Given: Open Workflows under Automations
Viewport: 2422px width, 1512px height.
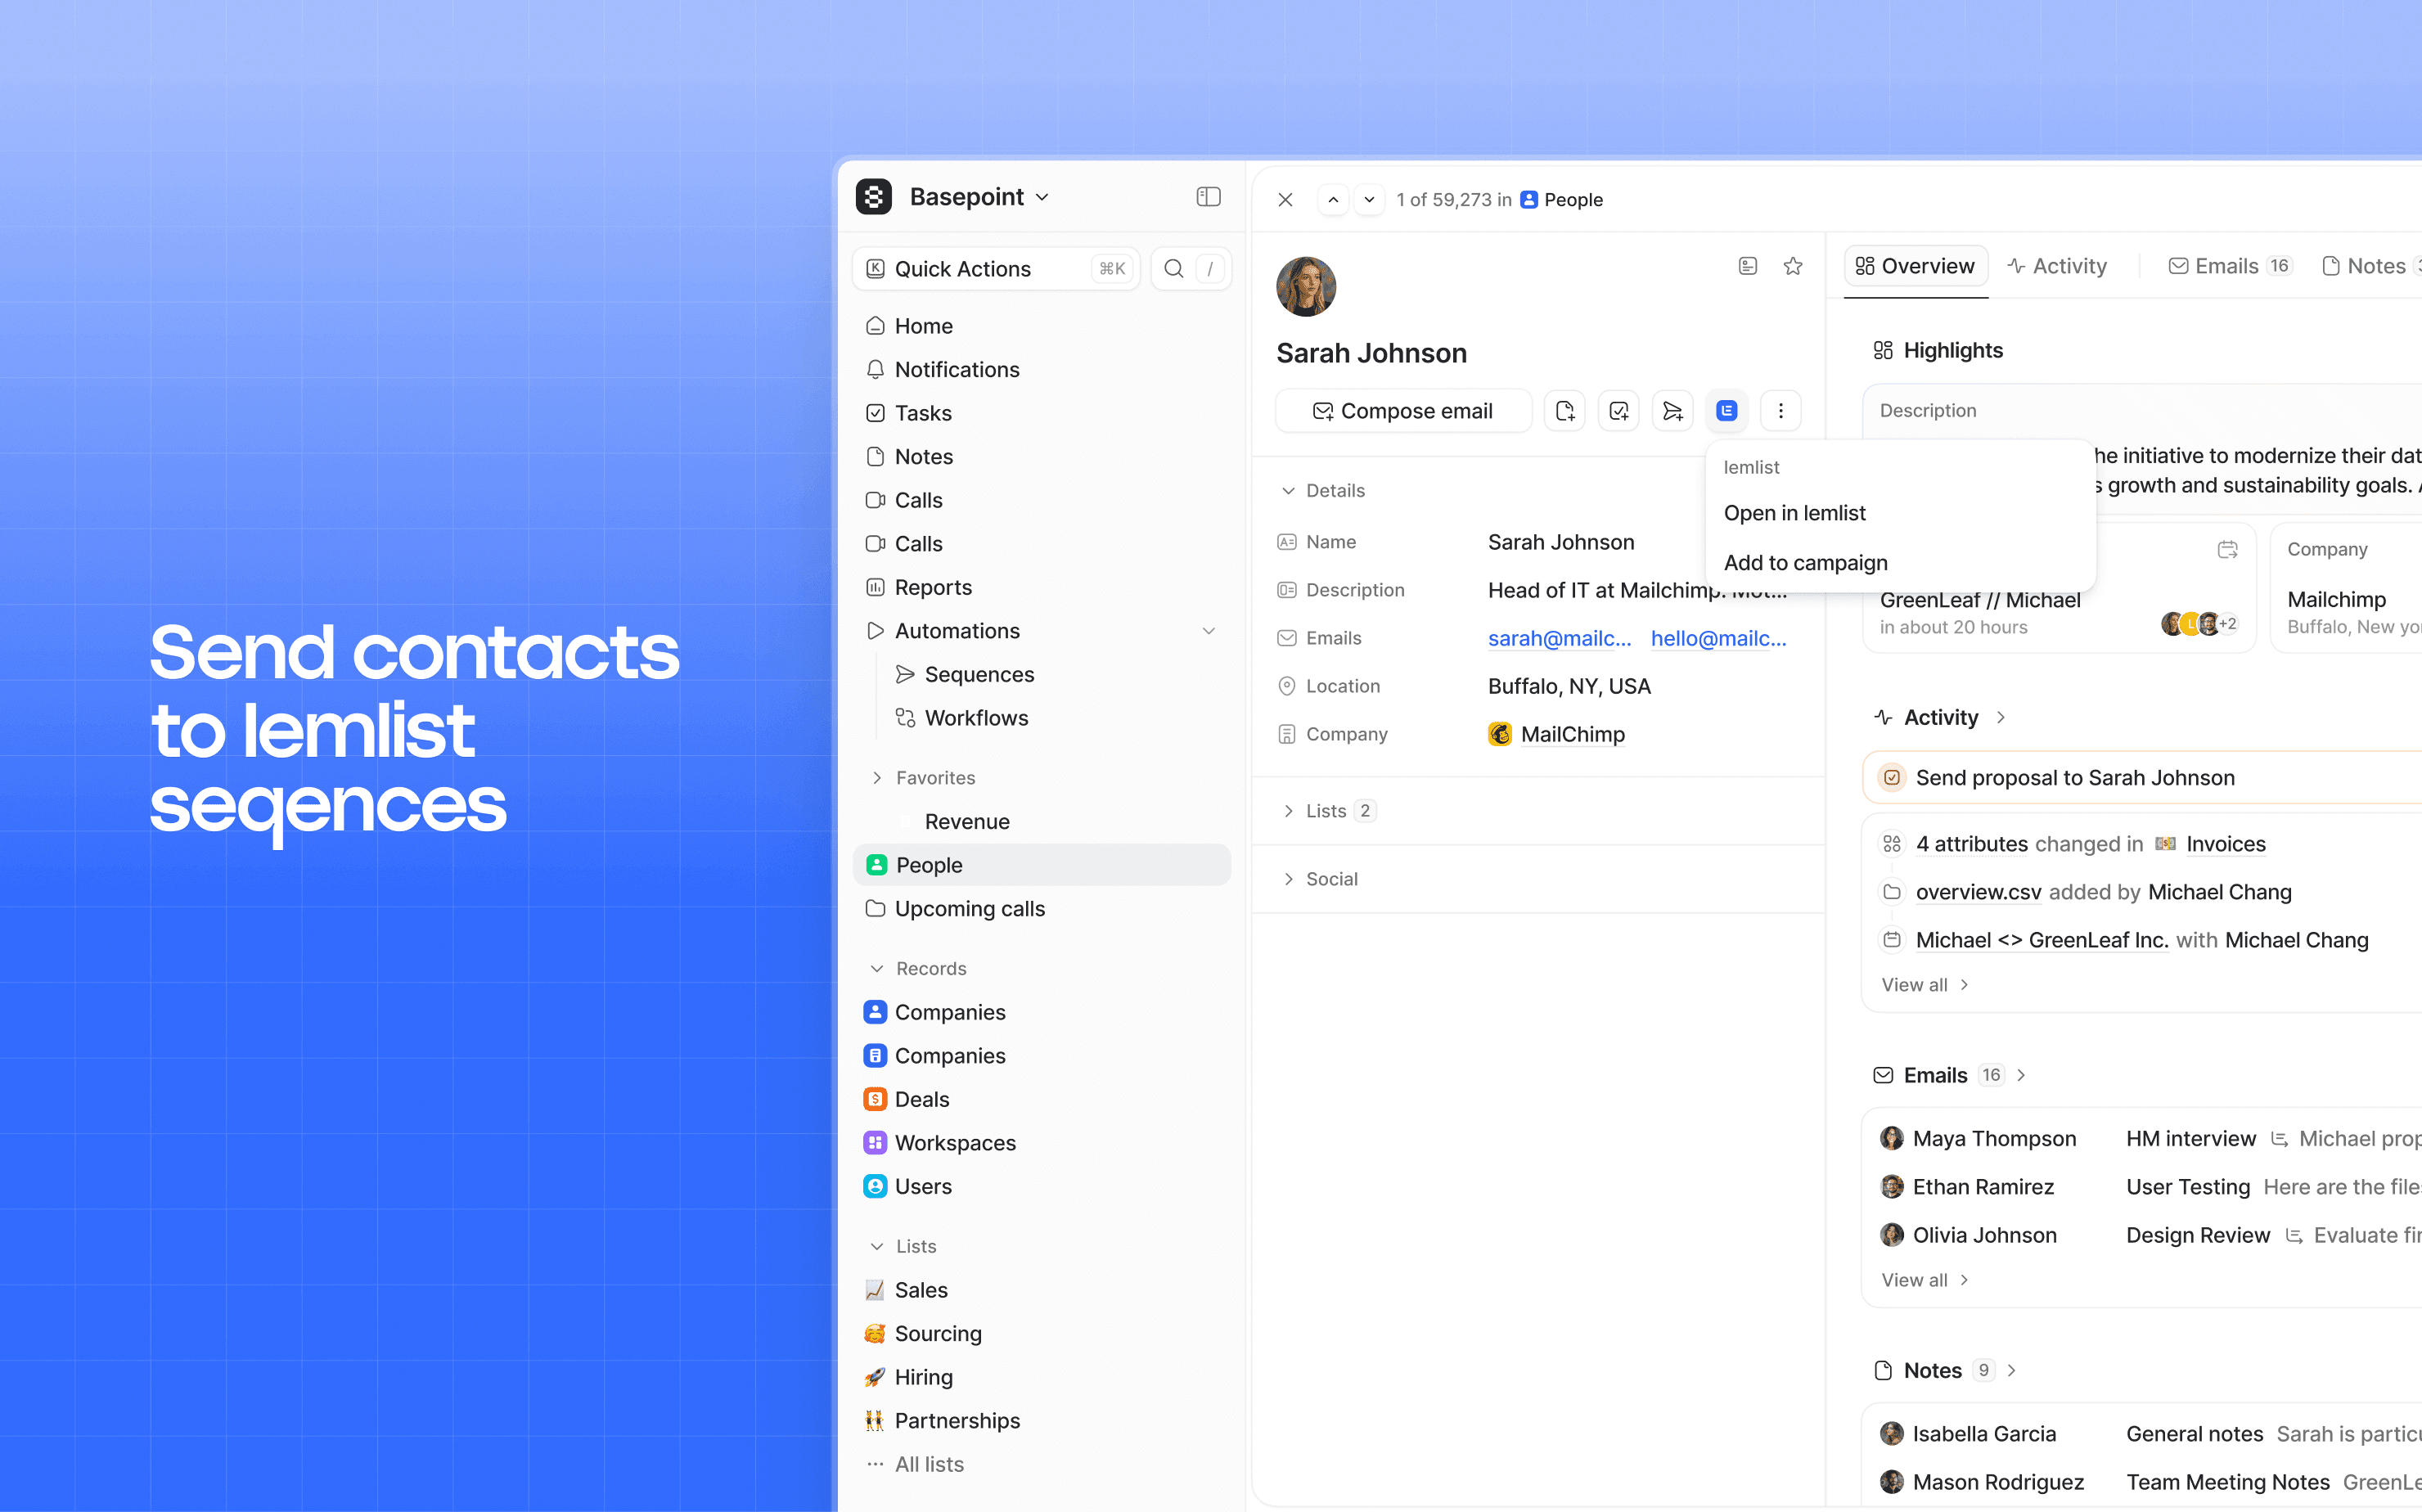Looking at the screenshot, I should point(1056,718).
